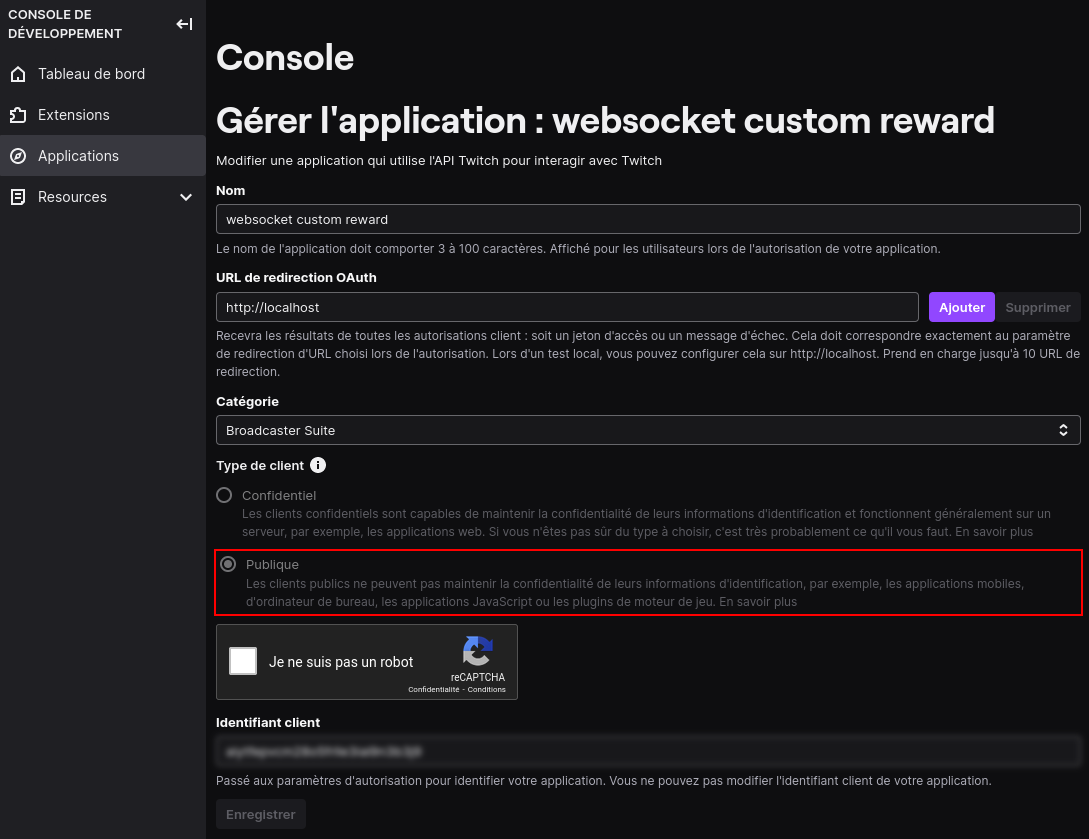This screenshot has height=839, width=1089.
Task: Select the Confidentiel client type
Action: [x=224, y=495]
